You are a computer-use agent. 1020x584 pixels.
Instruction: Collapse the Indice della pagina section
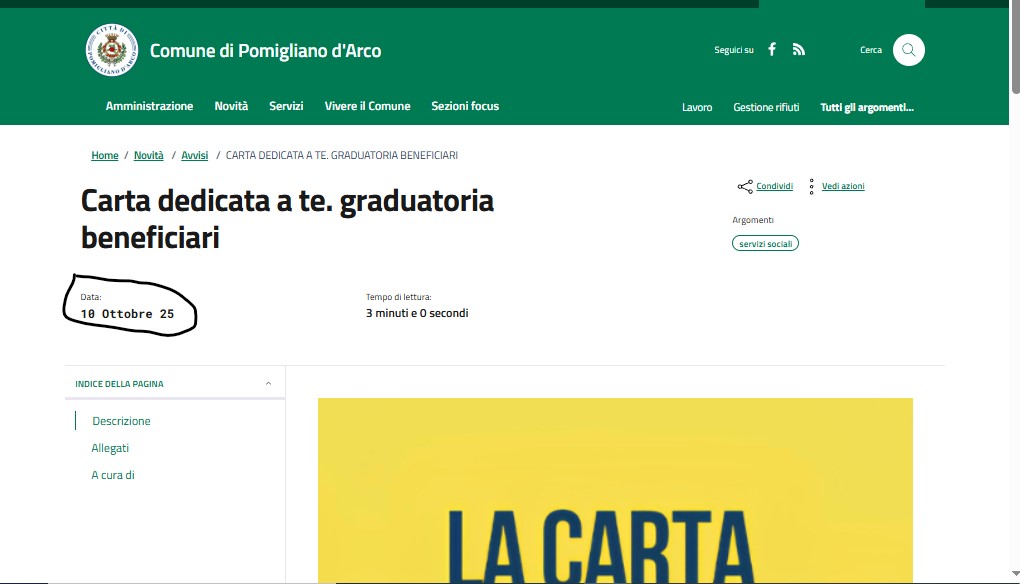[x=268, y=384]
